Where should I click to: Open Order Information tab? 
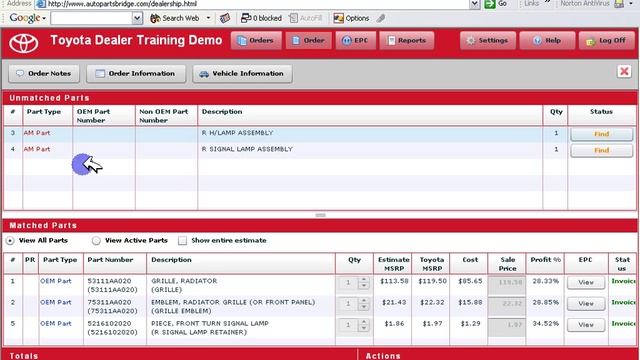pos(136,73)
